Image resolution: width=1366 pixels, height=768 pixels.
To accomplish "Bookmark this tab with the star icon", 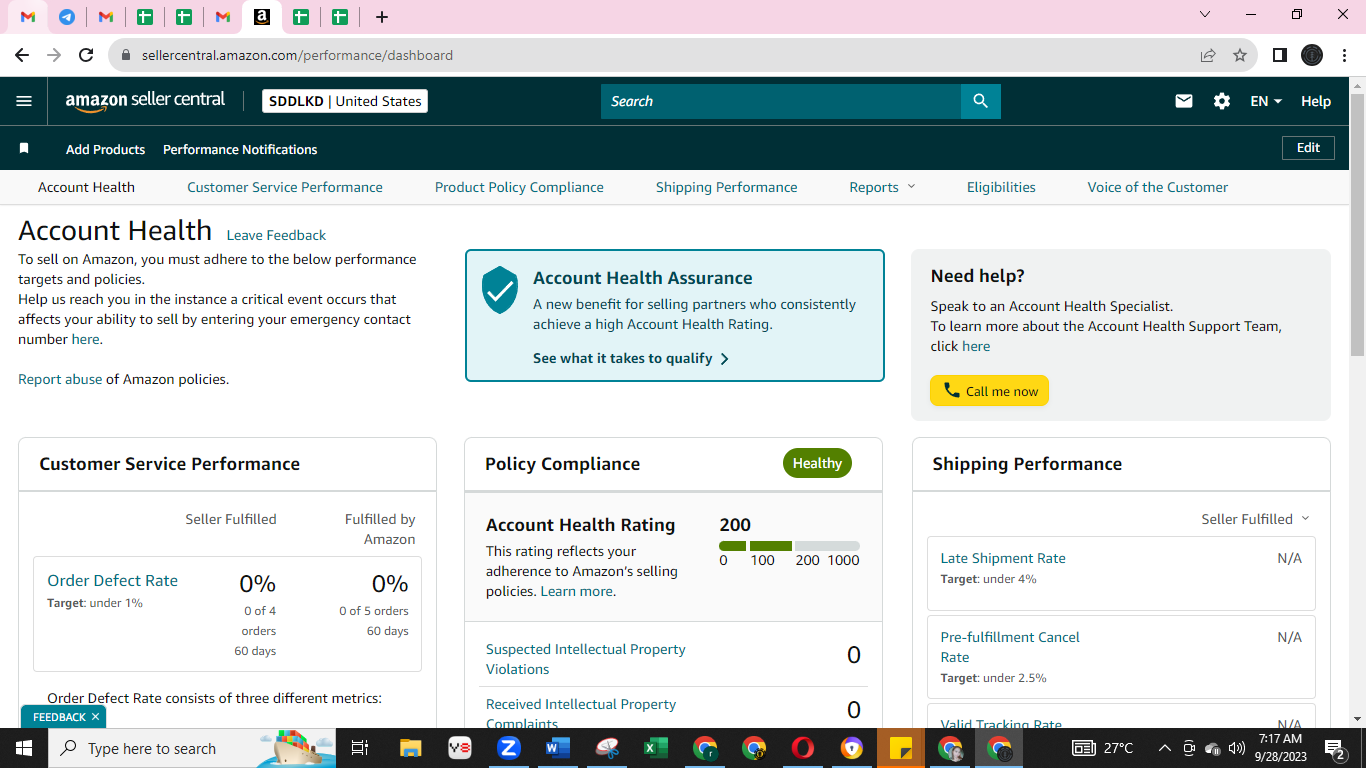I will (1240, 55).
